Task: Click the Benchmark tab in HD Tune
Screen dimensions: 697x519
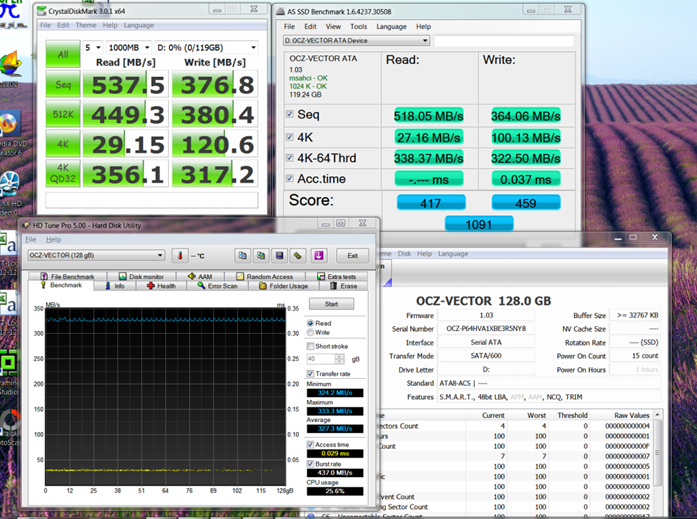Action: pyautogui.click(x=61, y=285)
